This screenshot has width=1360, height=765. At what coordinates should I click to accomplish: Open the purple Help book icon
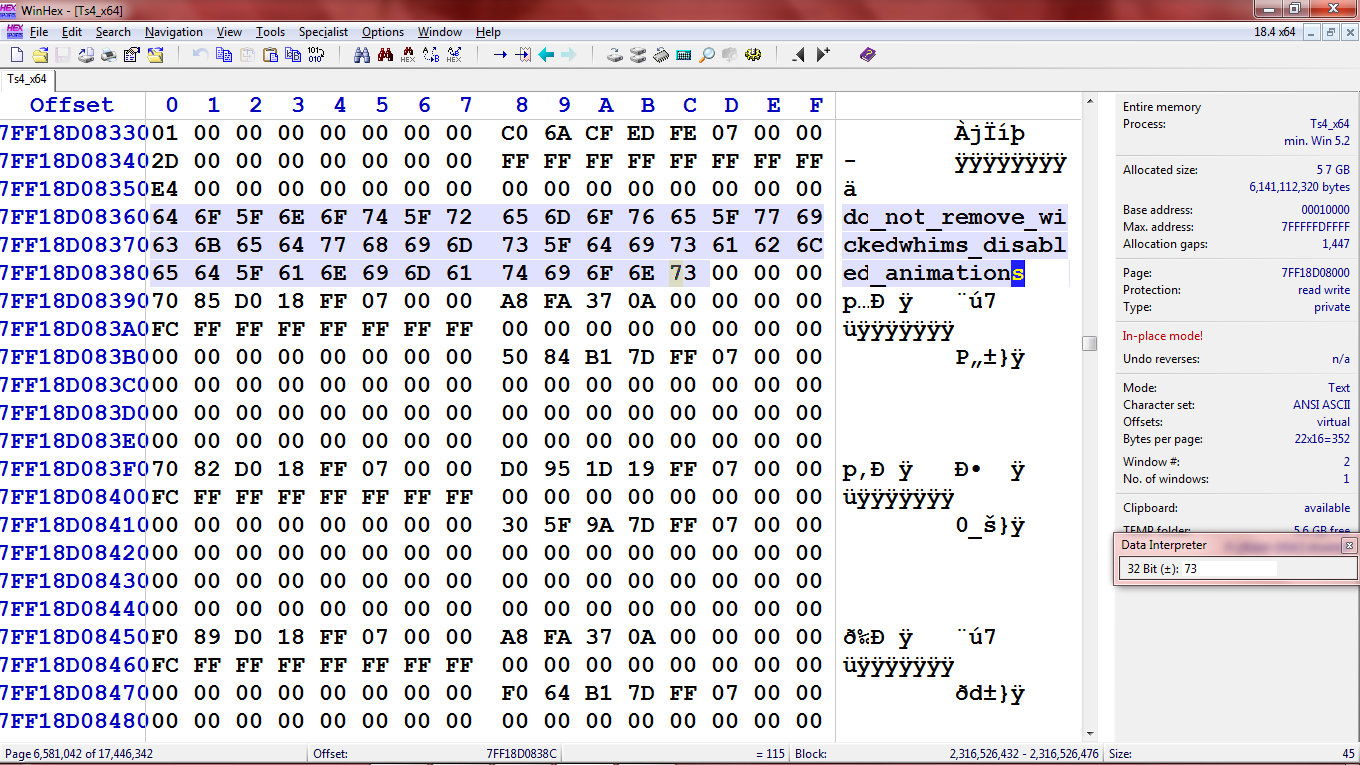tap(867, 55)
